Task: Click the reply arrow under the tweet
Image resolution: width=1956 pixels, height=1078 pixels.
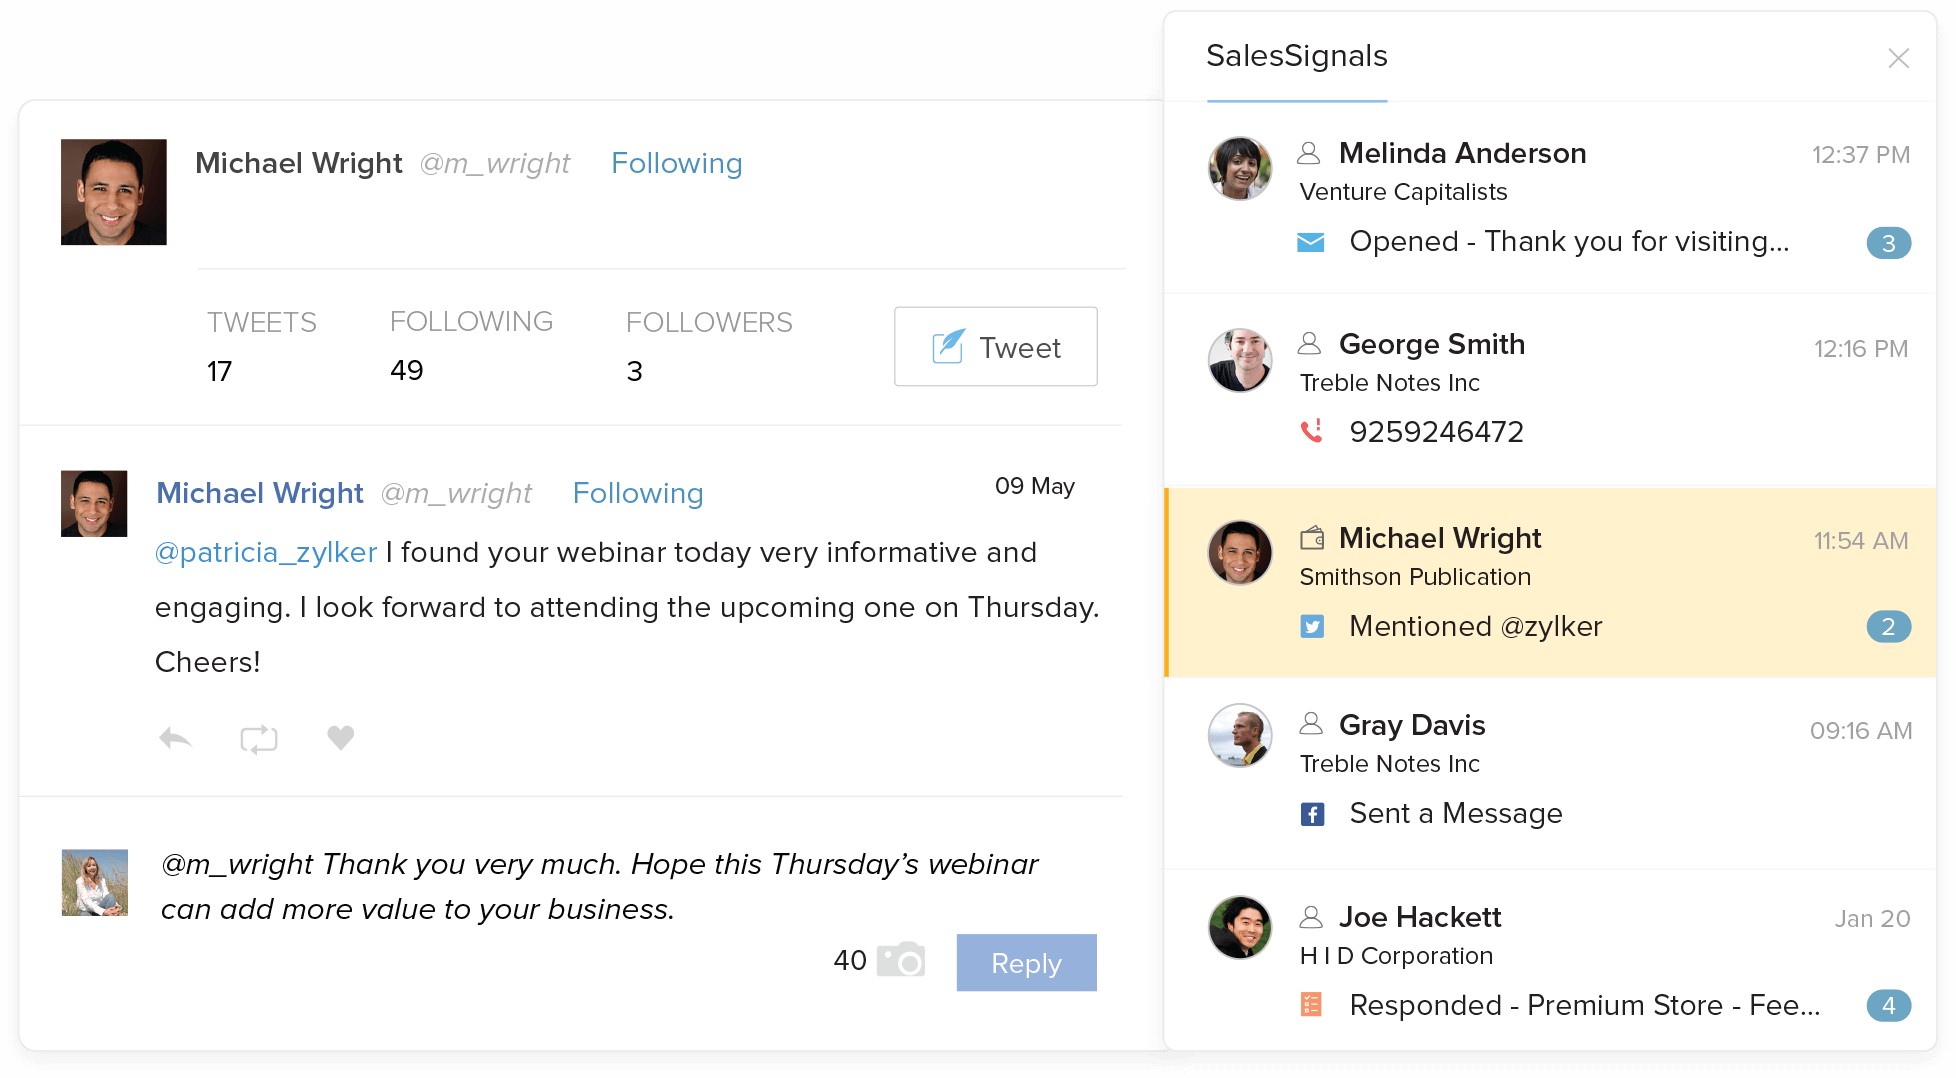Action: (x=175, y=737)
